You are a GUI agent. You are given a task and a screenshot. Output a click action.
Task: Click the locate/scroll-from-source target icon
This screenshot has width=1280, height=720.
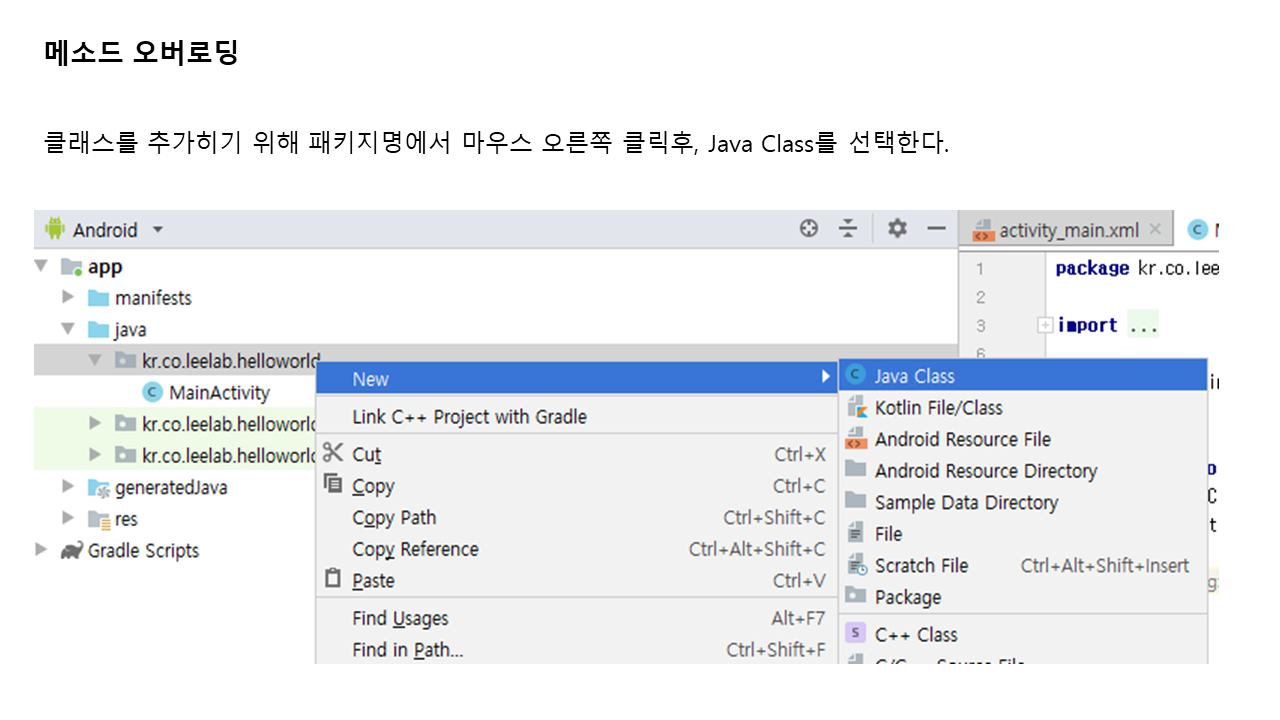click(809, 229)
